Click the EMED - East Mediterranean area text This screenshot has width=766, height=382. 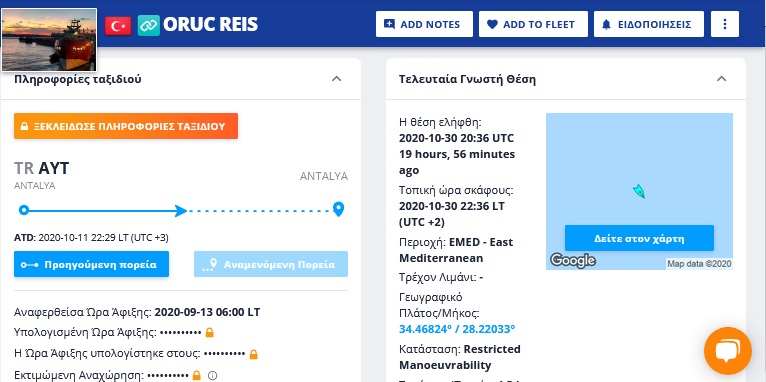point(456,250)
